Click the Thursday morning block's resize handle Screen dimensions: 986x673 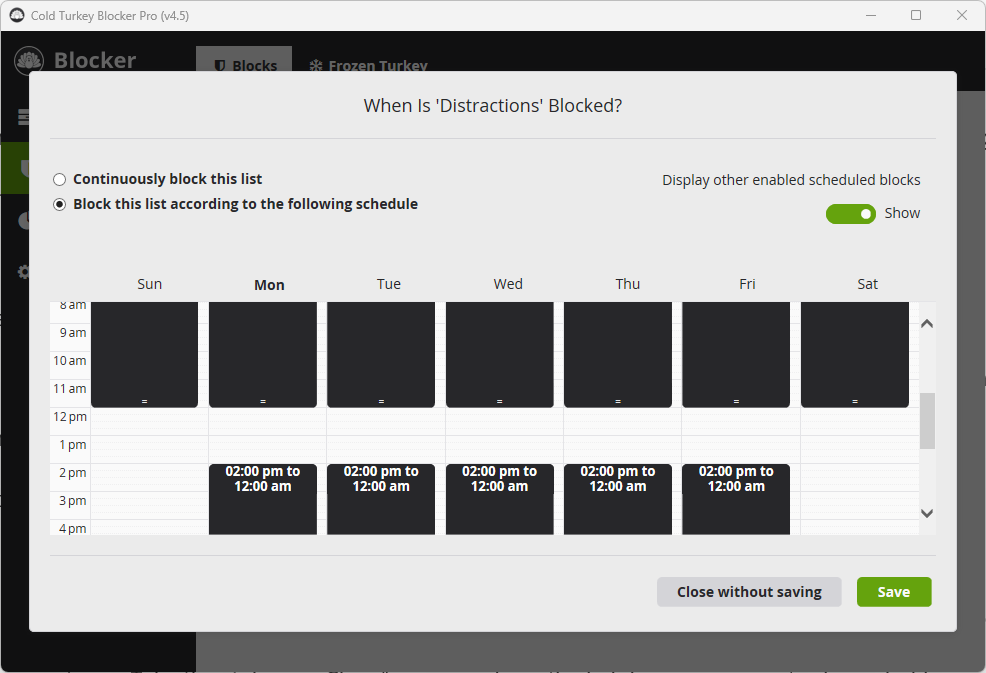coord(618,401)
